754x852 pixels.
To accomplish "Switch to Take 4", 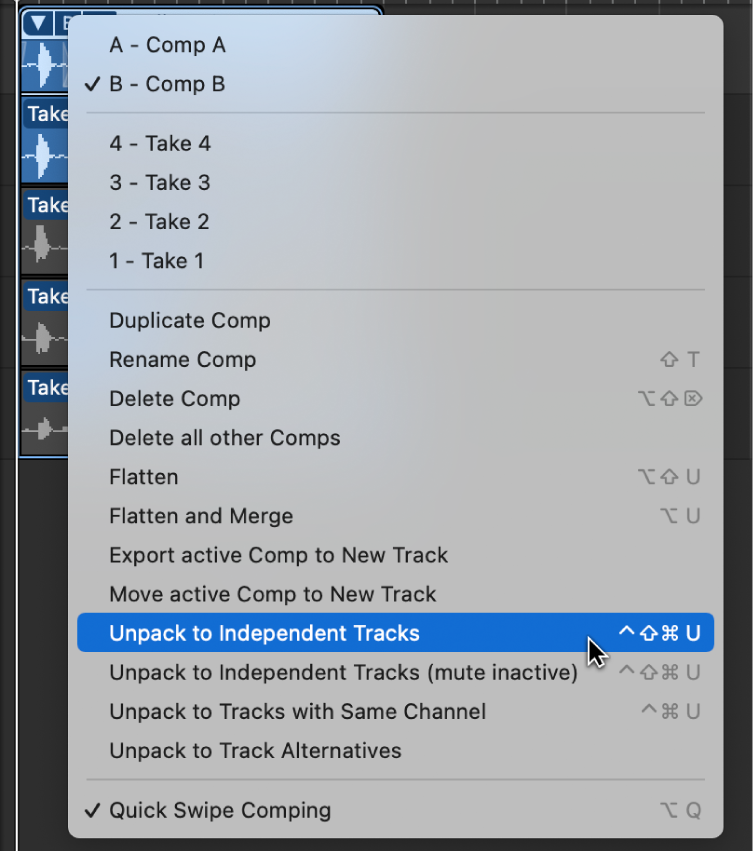I will pyautogui.click(x=160, y=143).
